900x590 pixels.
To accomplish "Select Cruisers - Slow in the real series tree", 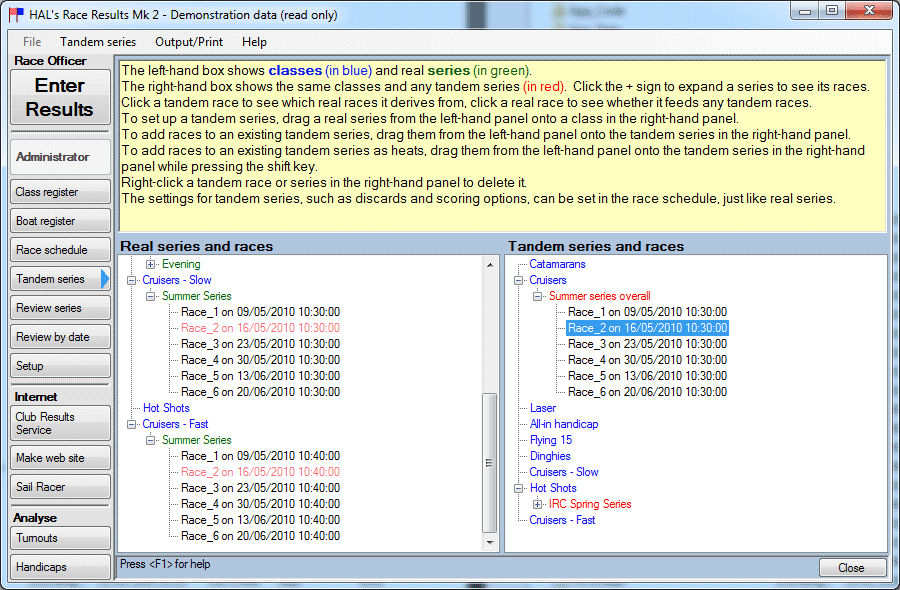I will pyautogui.click(x=177, y=280).
